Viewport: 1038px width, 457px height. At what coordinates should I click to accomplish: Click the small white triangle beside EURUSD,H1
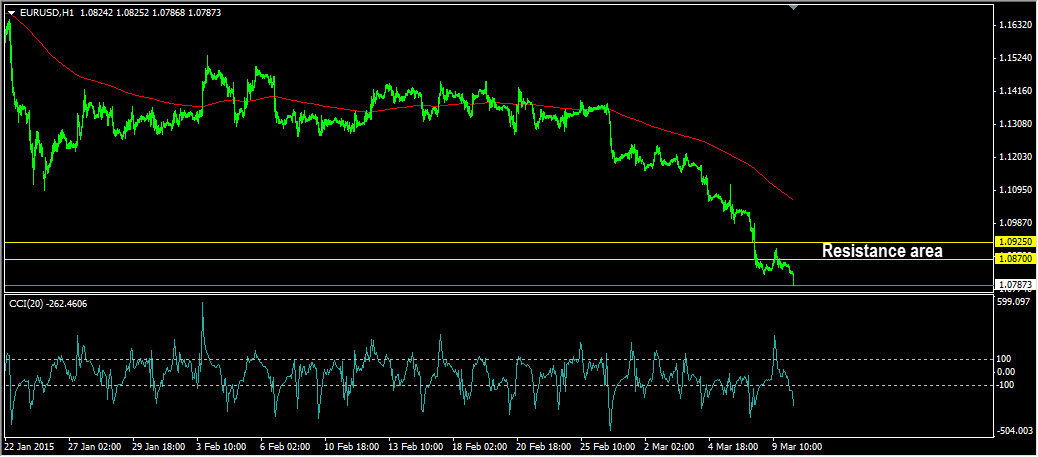coord(11,12)
